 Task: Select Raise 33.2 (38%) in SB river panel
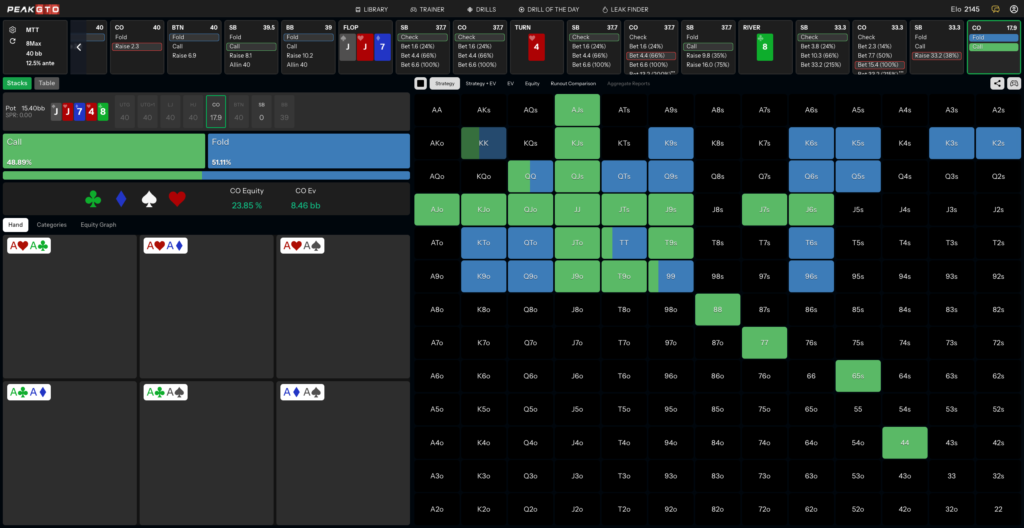tap(936, 56)
